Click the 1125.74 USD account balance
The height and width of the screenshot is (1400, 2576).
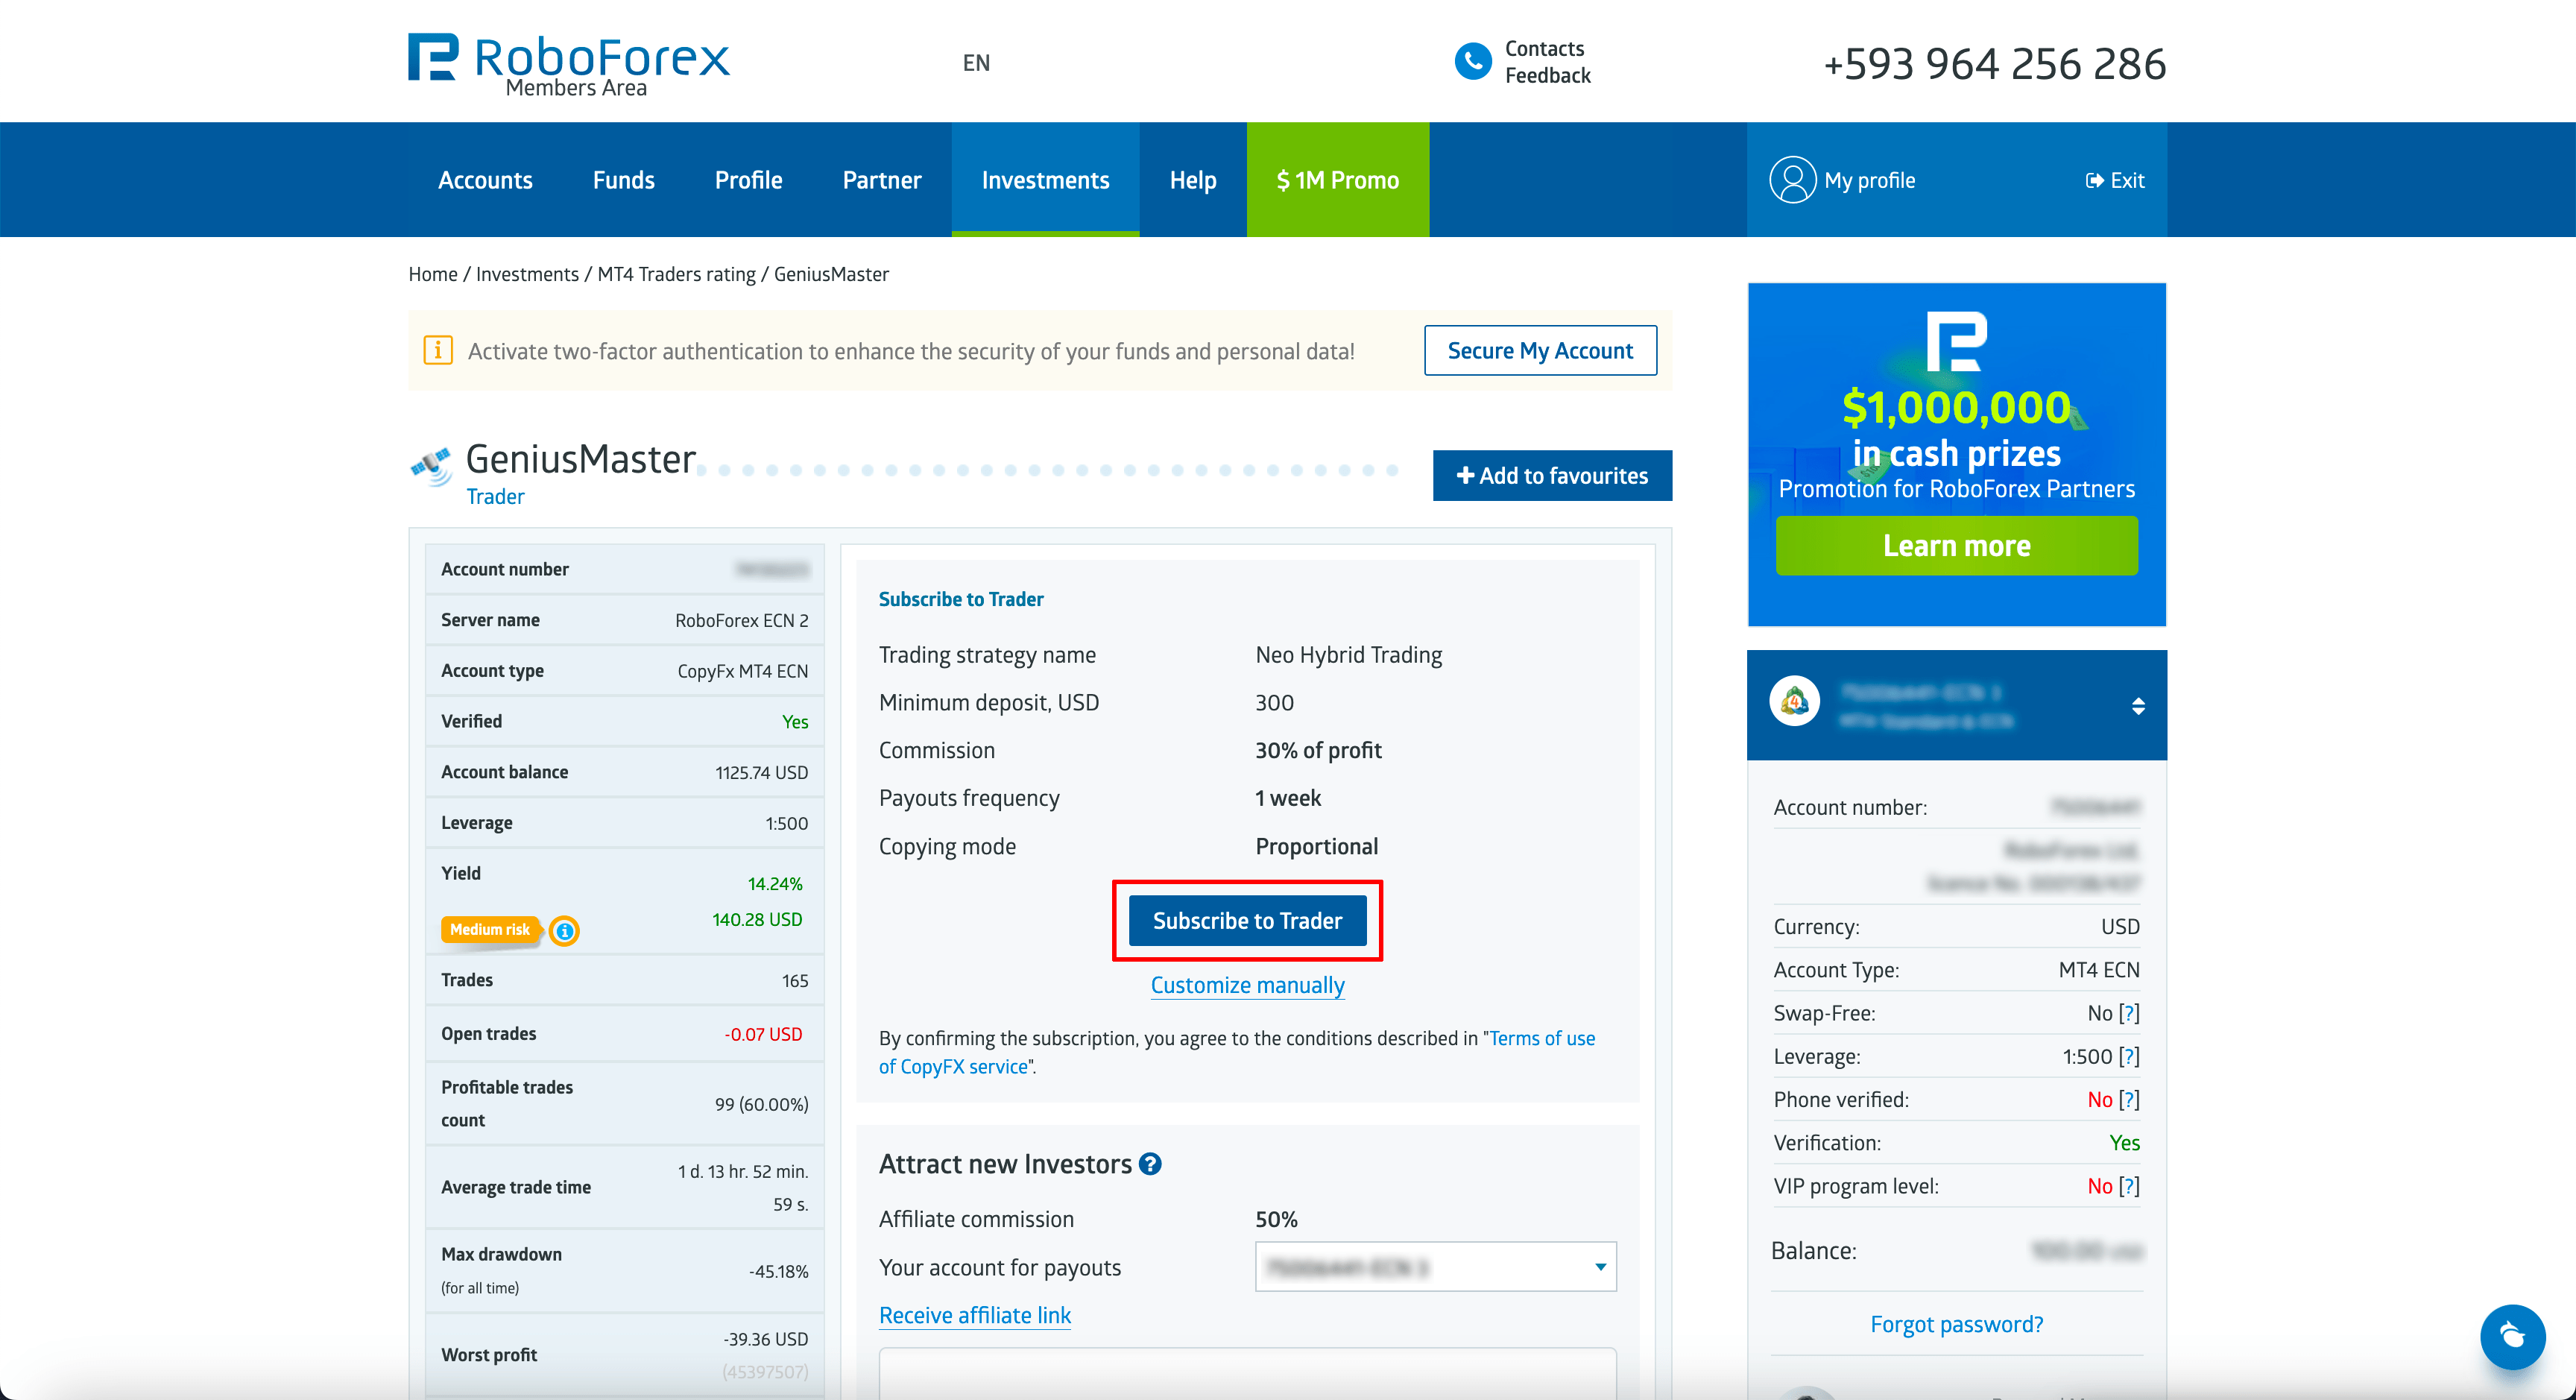pos(761,772)
